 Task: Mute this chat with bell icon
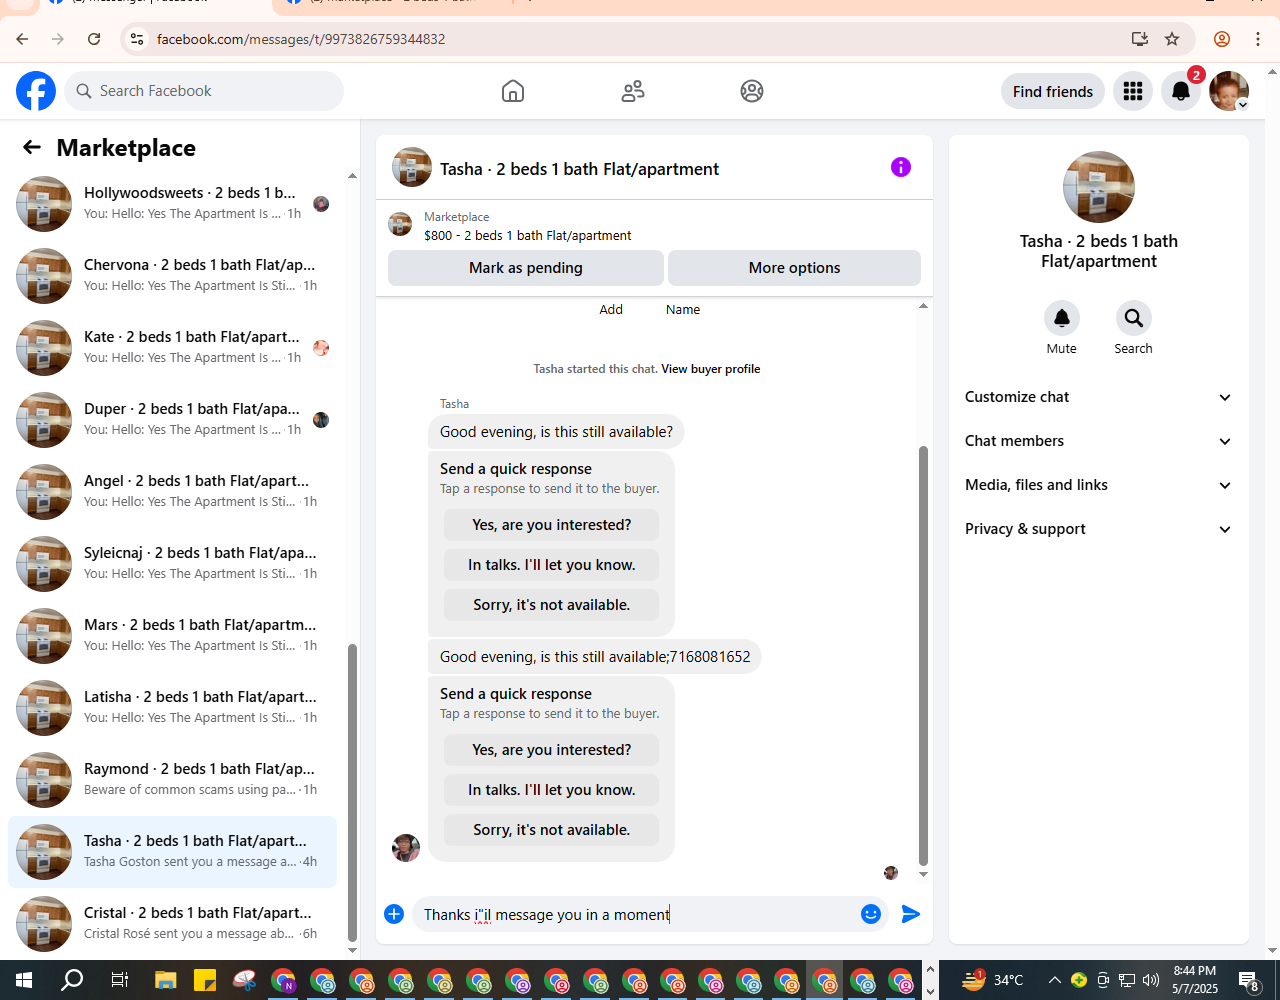pos(1062,318)
